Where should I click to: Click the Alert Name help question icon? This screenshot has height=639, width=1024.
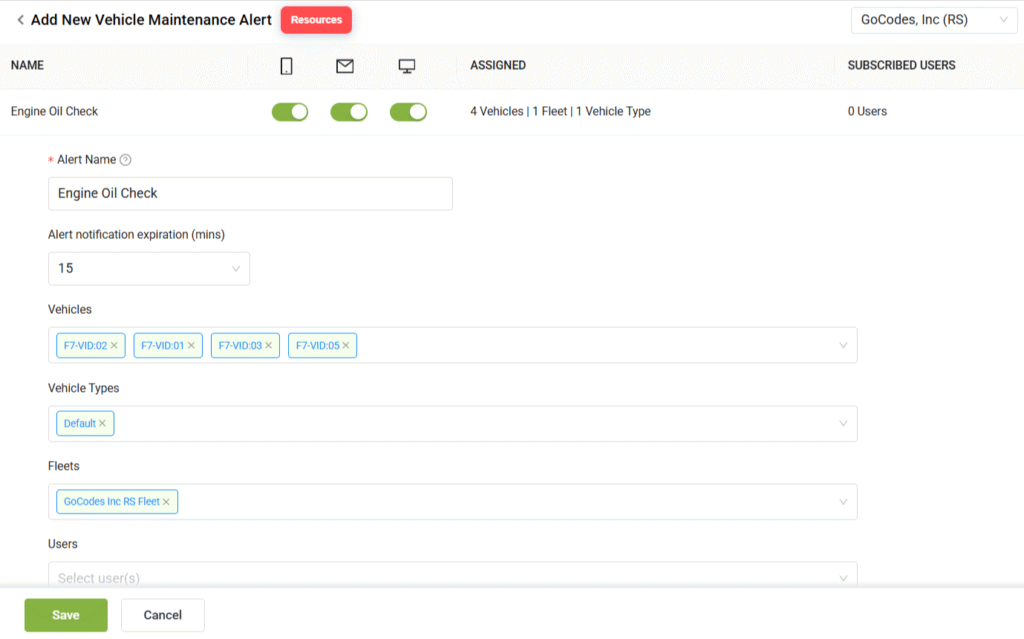tap(125, 160)
